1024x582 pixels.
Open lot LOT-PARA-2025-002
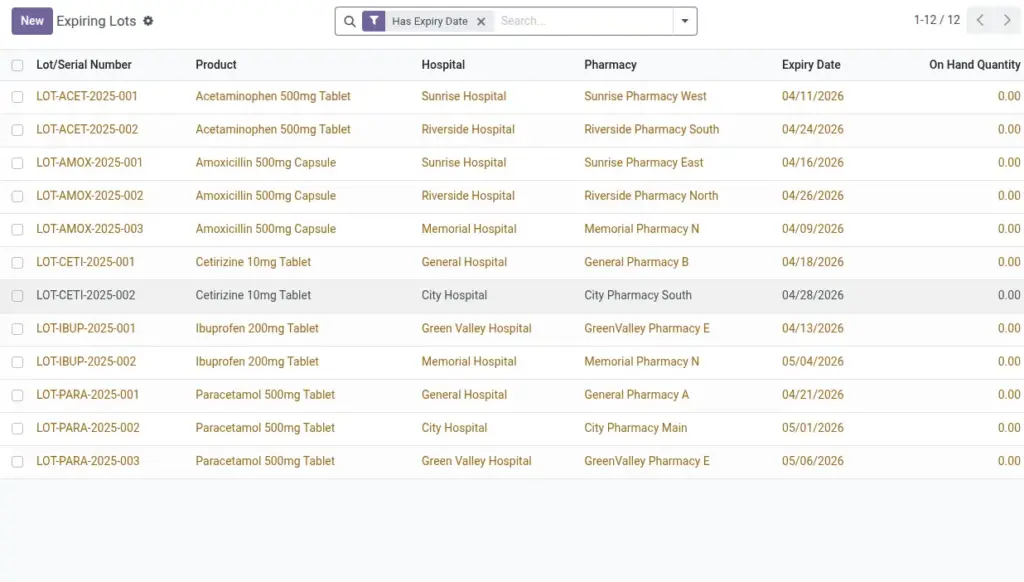click(x=88, y=428)
